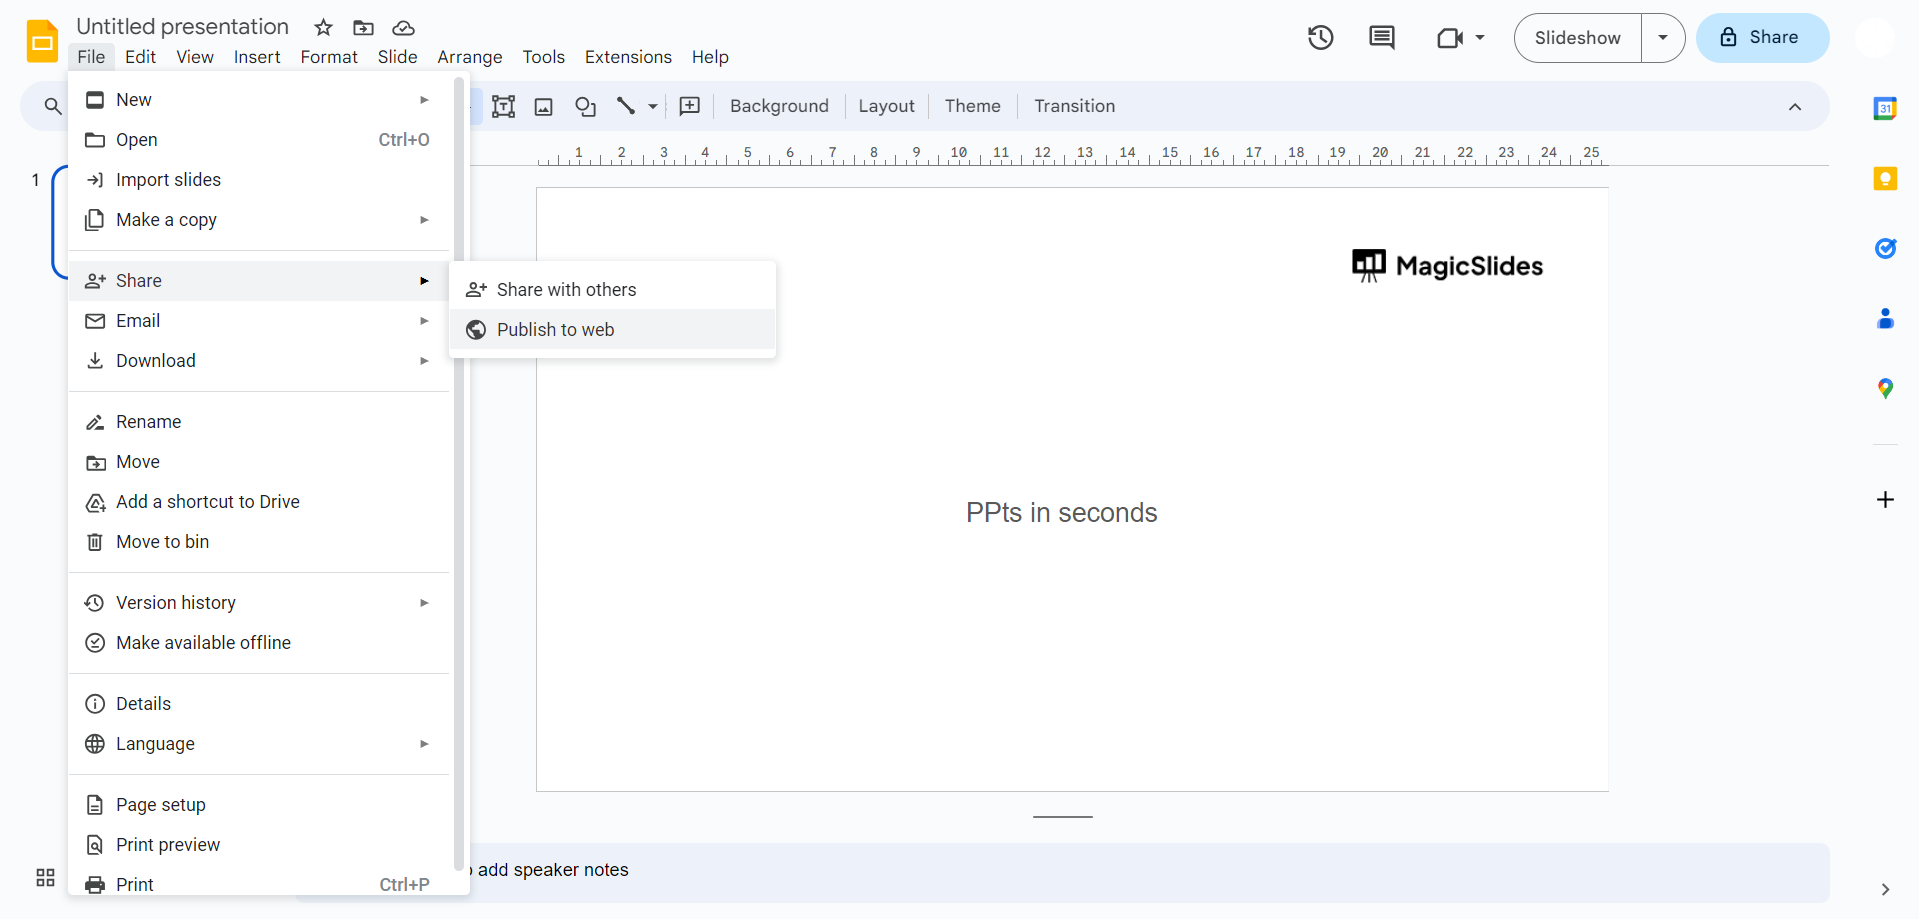Insert image using toolbar icon
Screen dimensions: 1919x919
coord(544,106)
